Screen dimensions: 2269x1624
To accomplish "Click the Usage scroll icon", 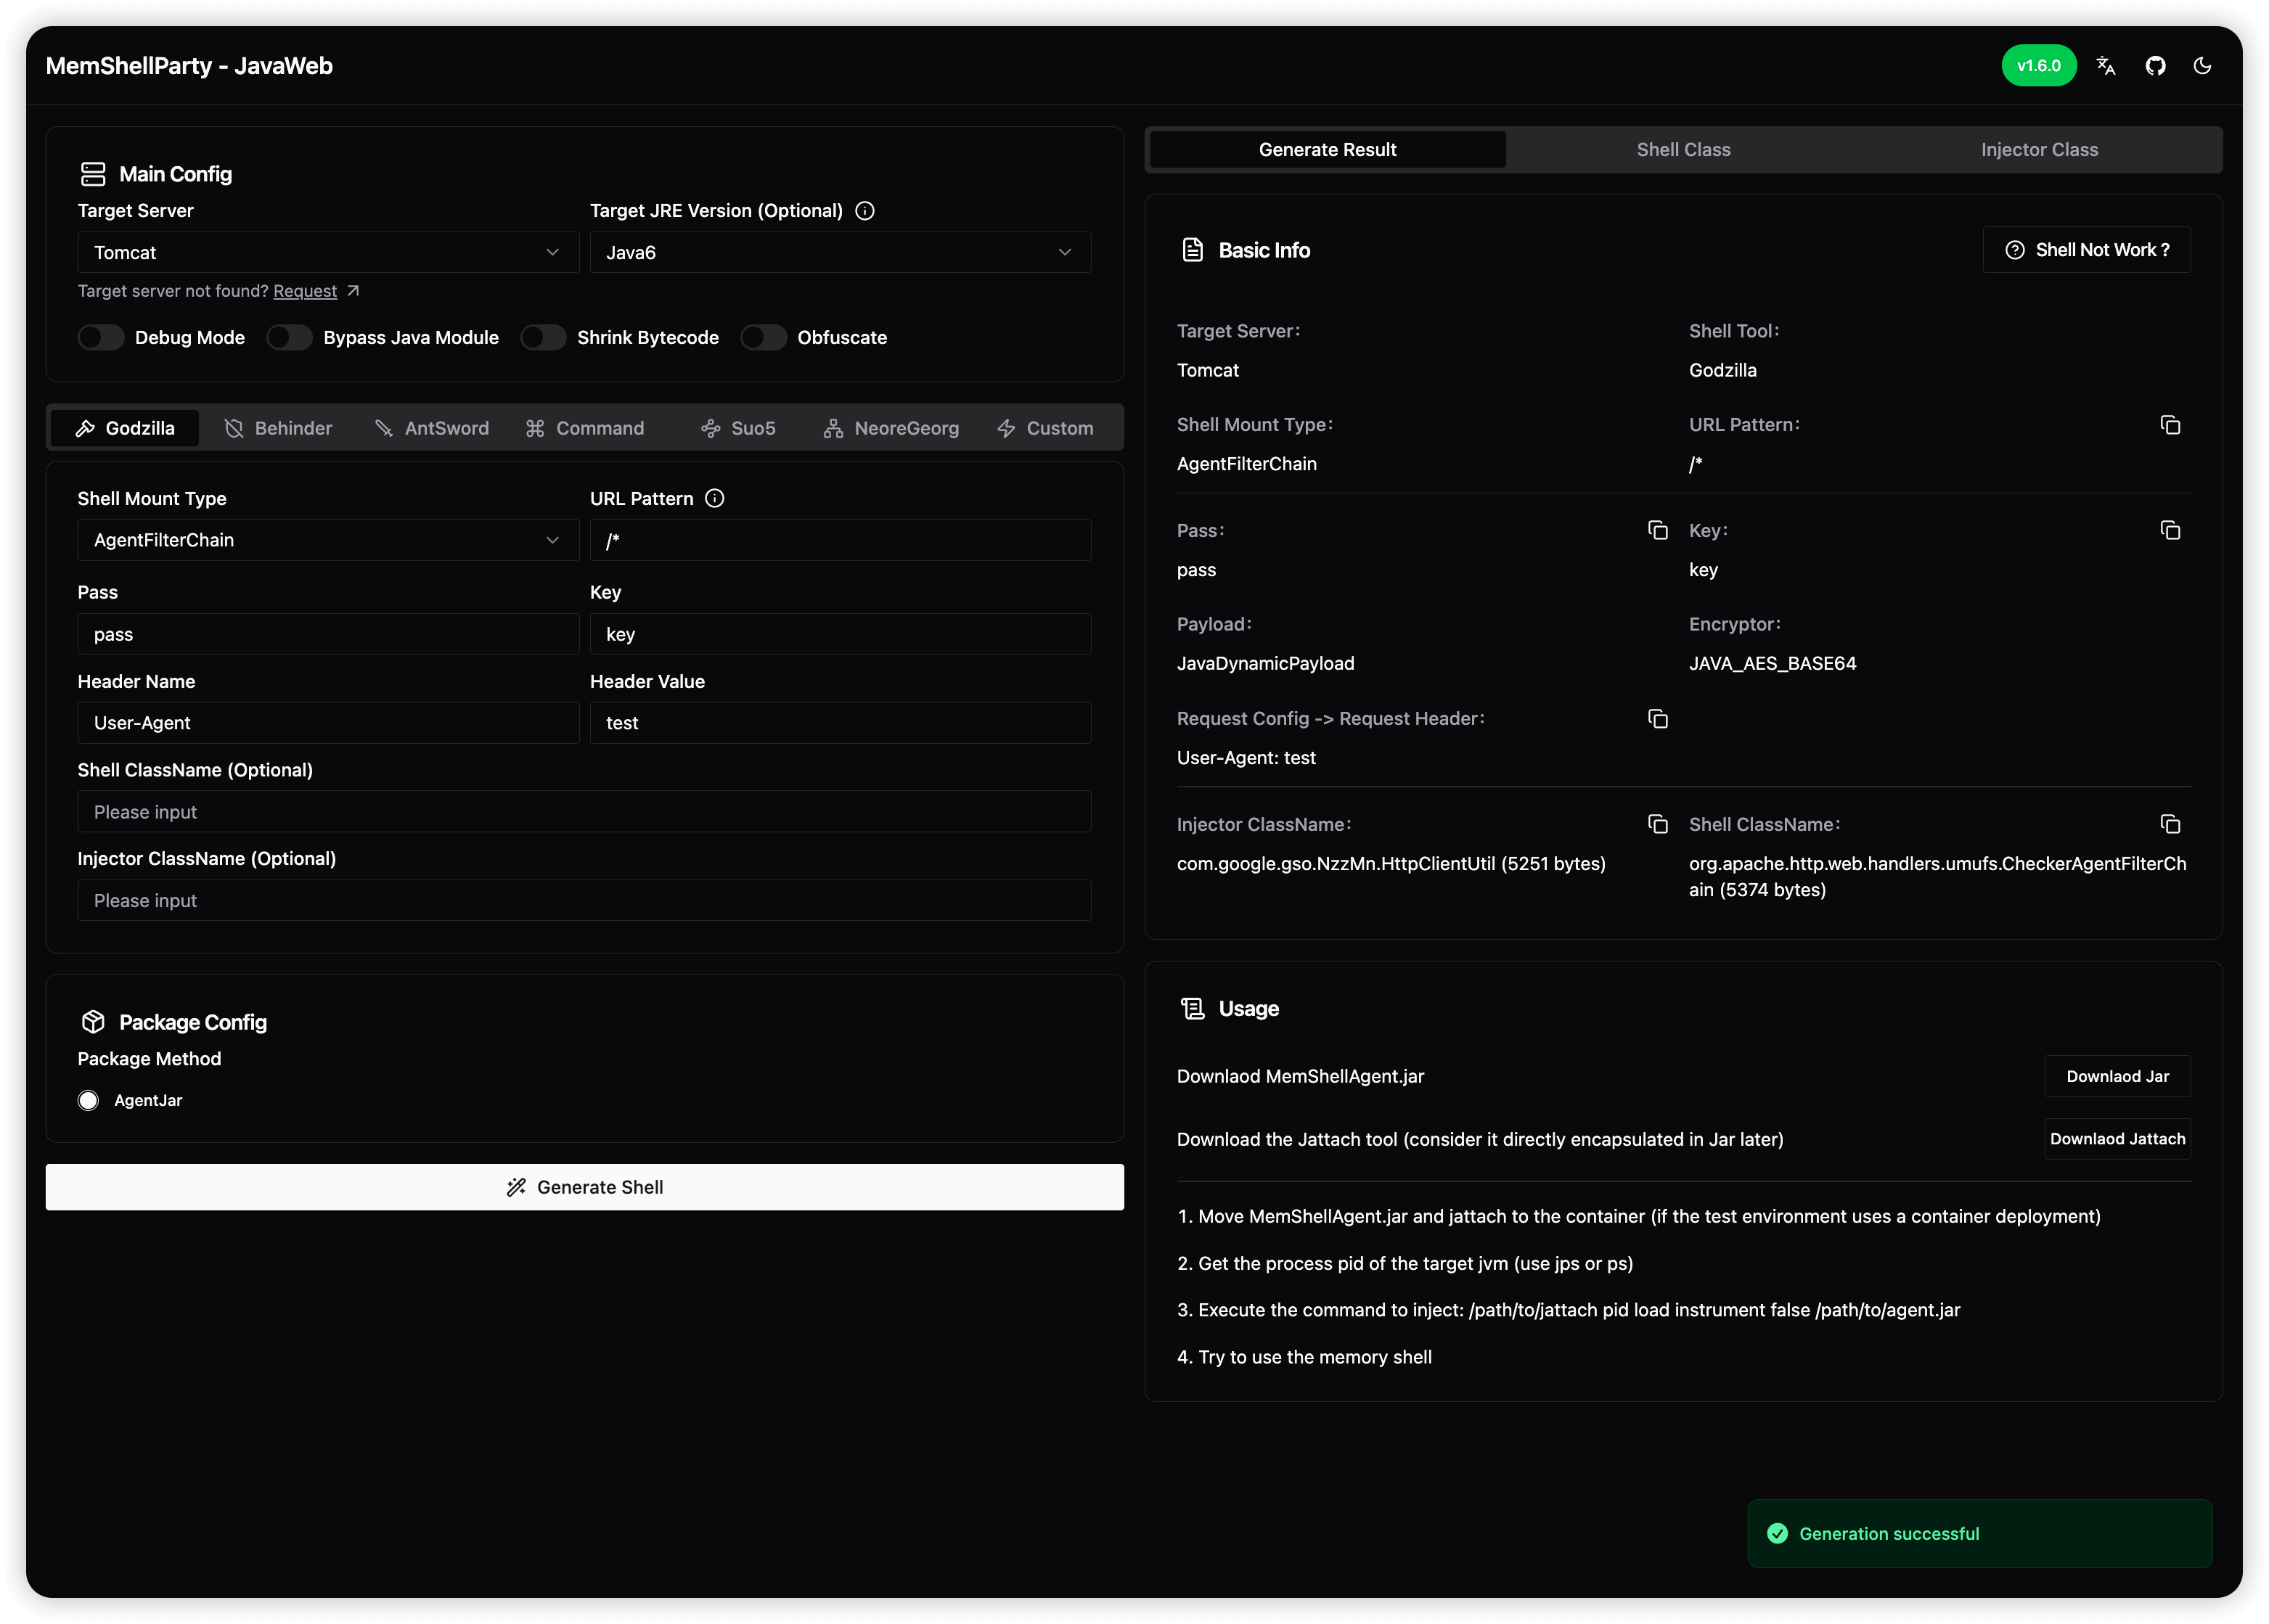I will (x=1192, y=1008).
